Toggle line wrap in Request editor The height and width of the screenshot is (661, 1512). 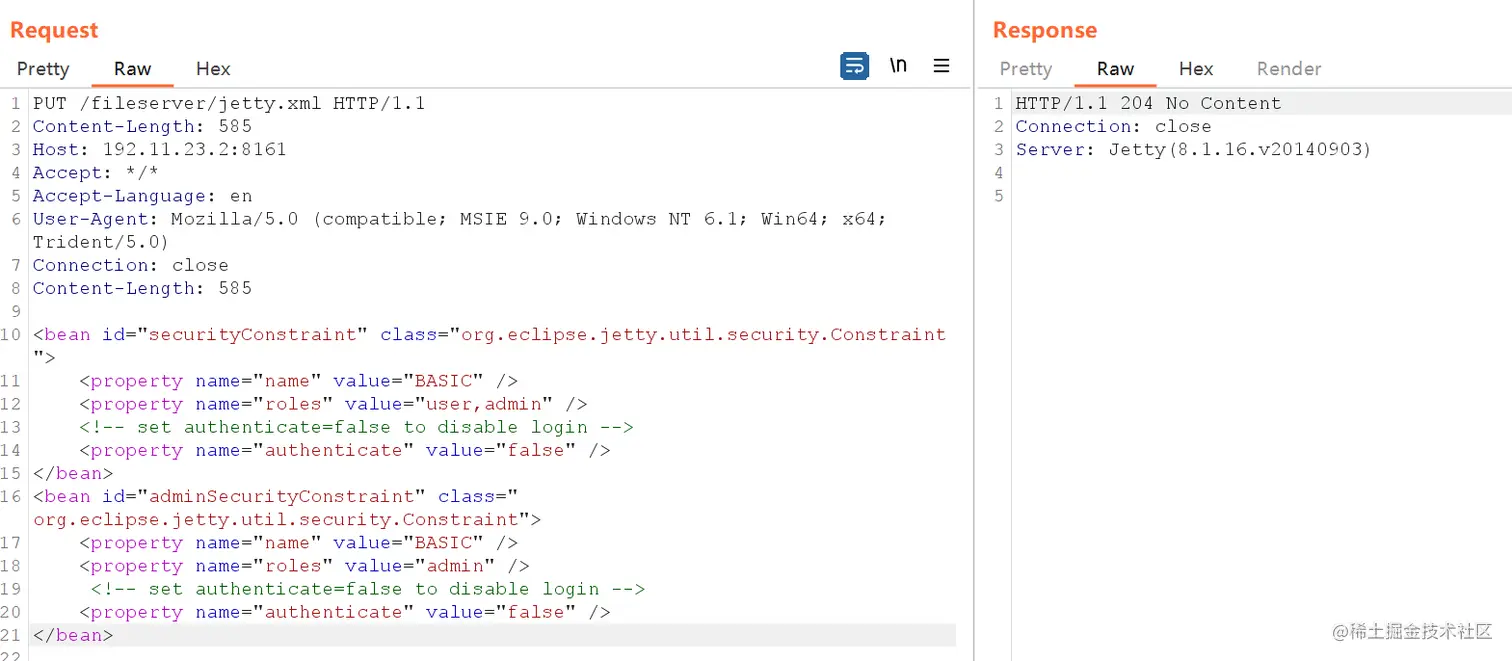pyautogui.click(x=854, y=67)
